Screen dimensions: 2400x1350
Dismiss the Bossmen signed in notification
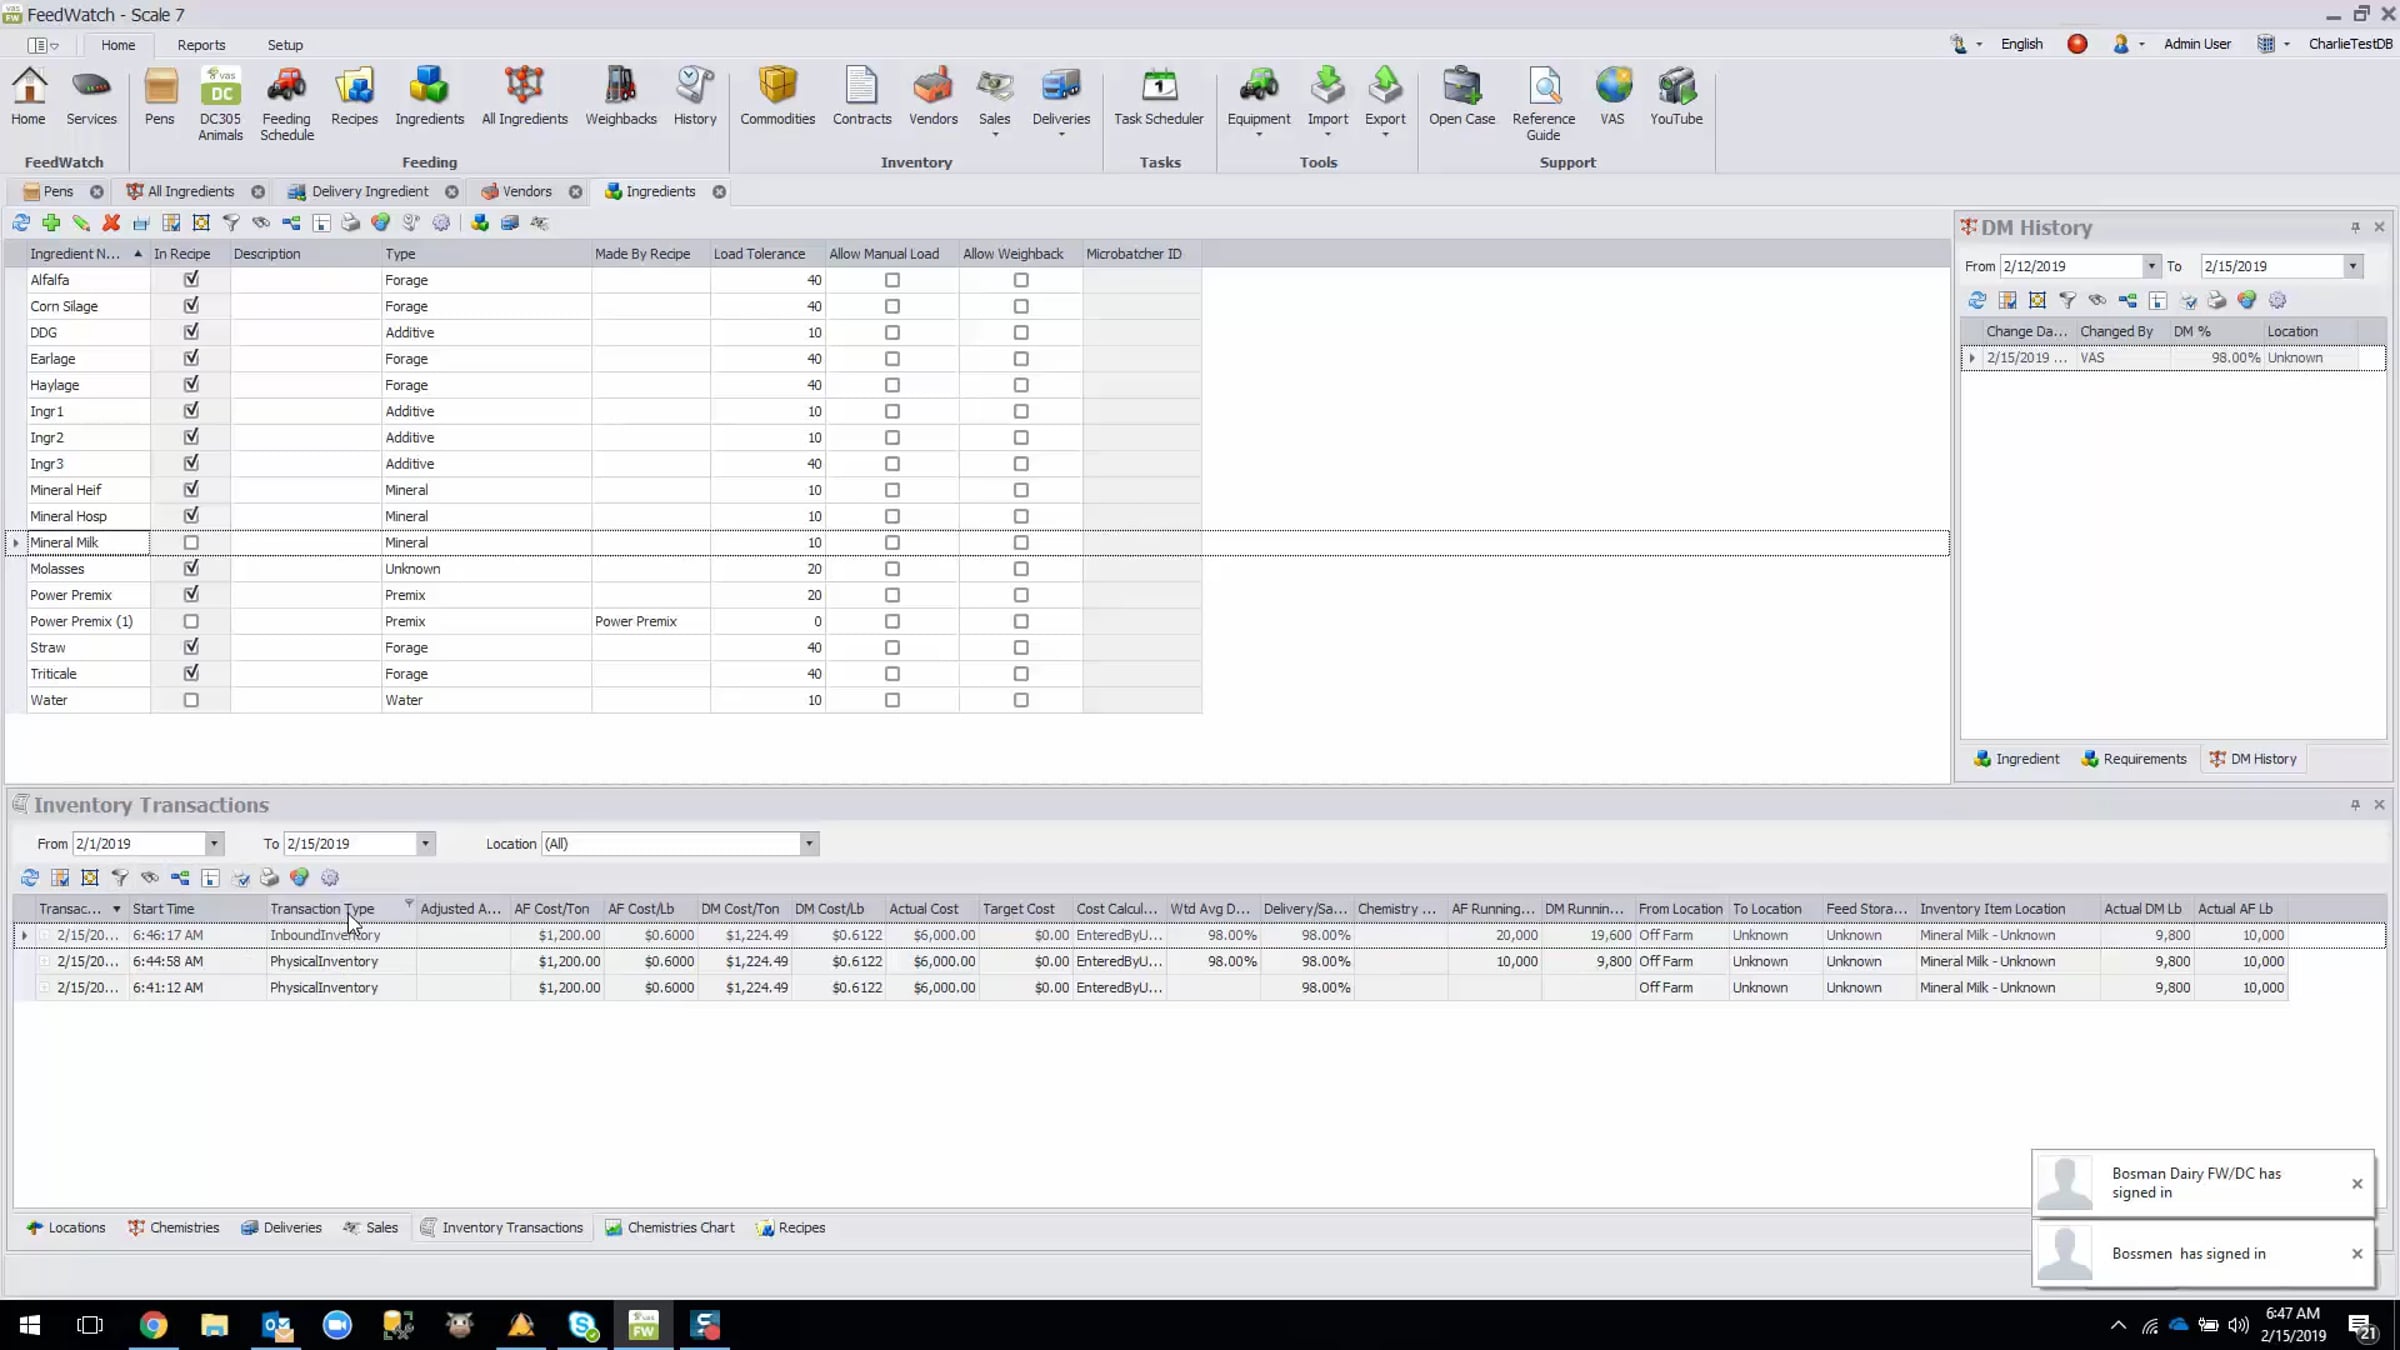click(2357, 1253)
